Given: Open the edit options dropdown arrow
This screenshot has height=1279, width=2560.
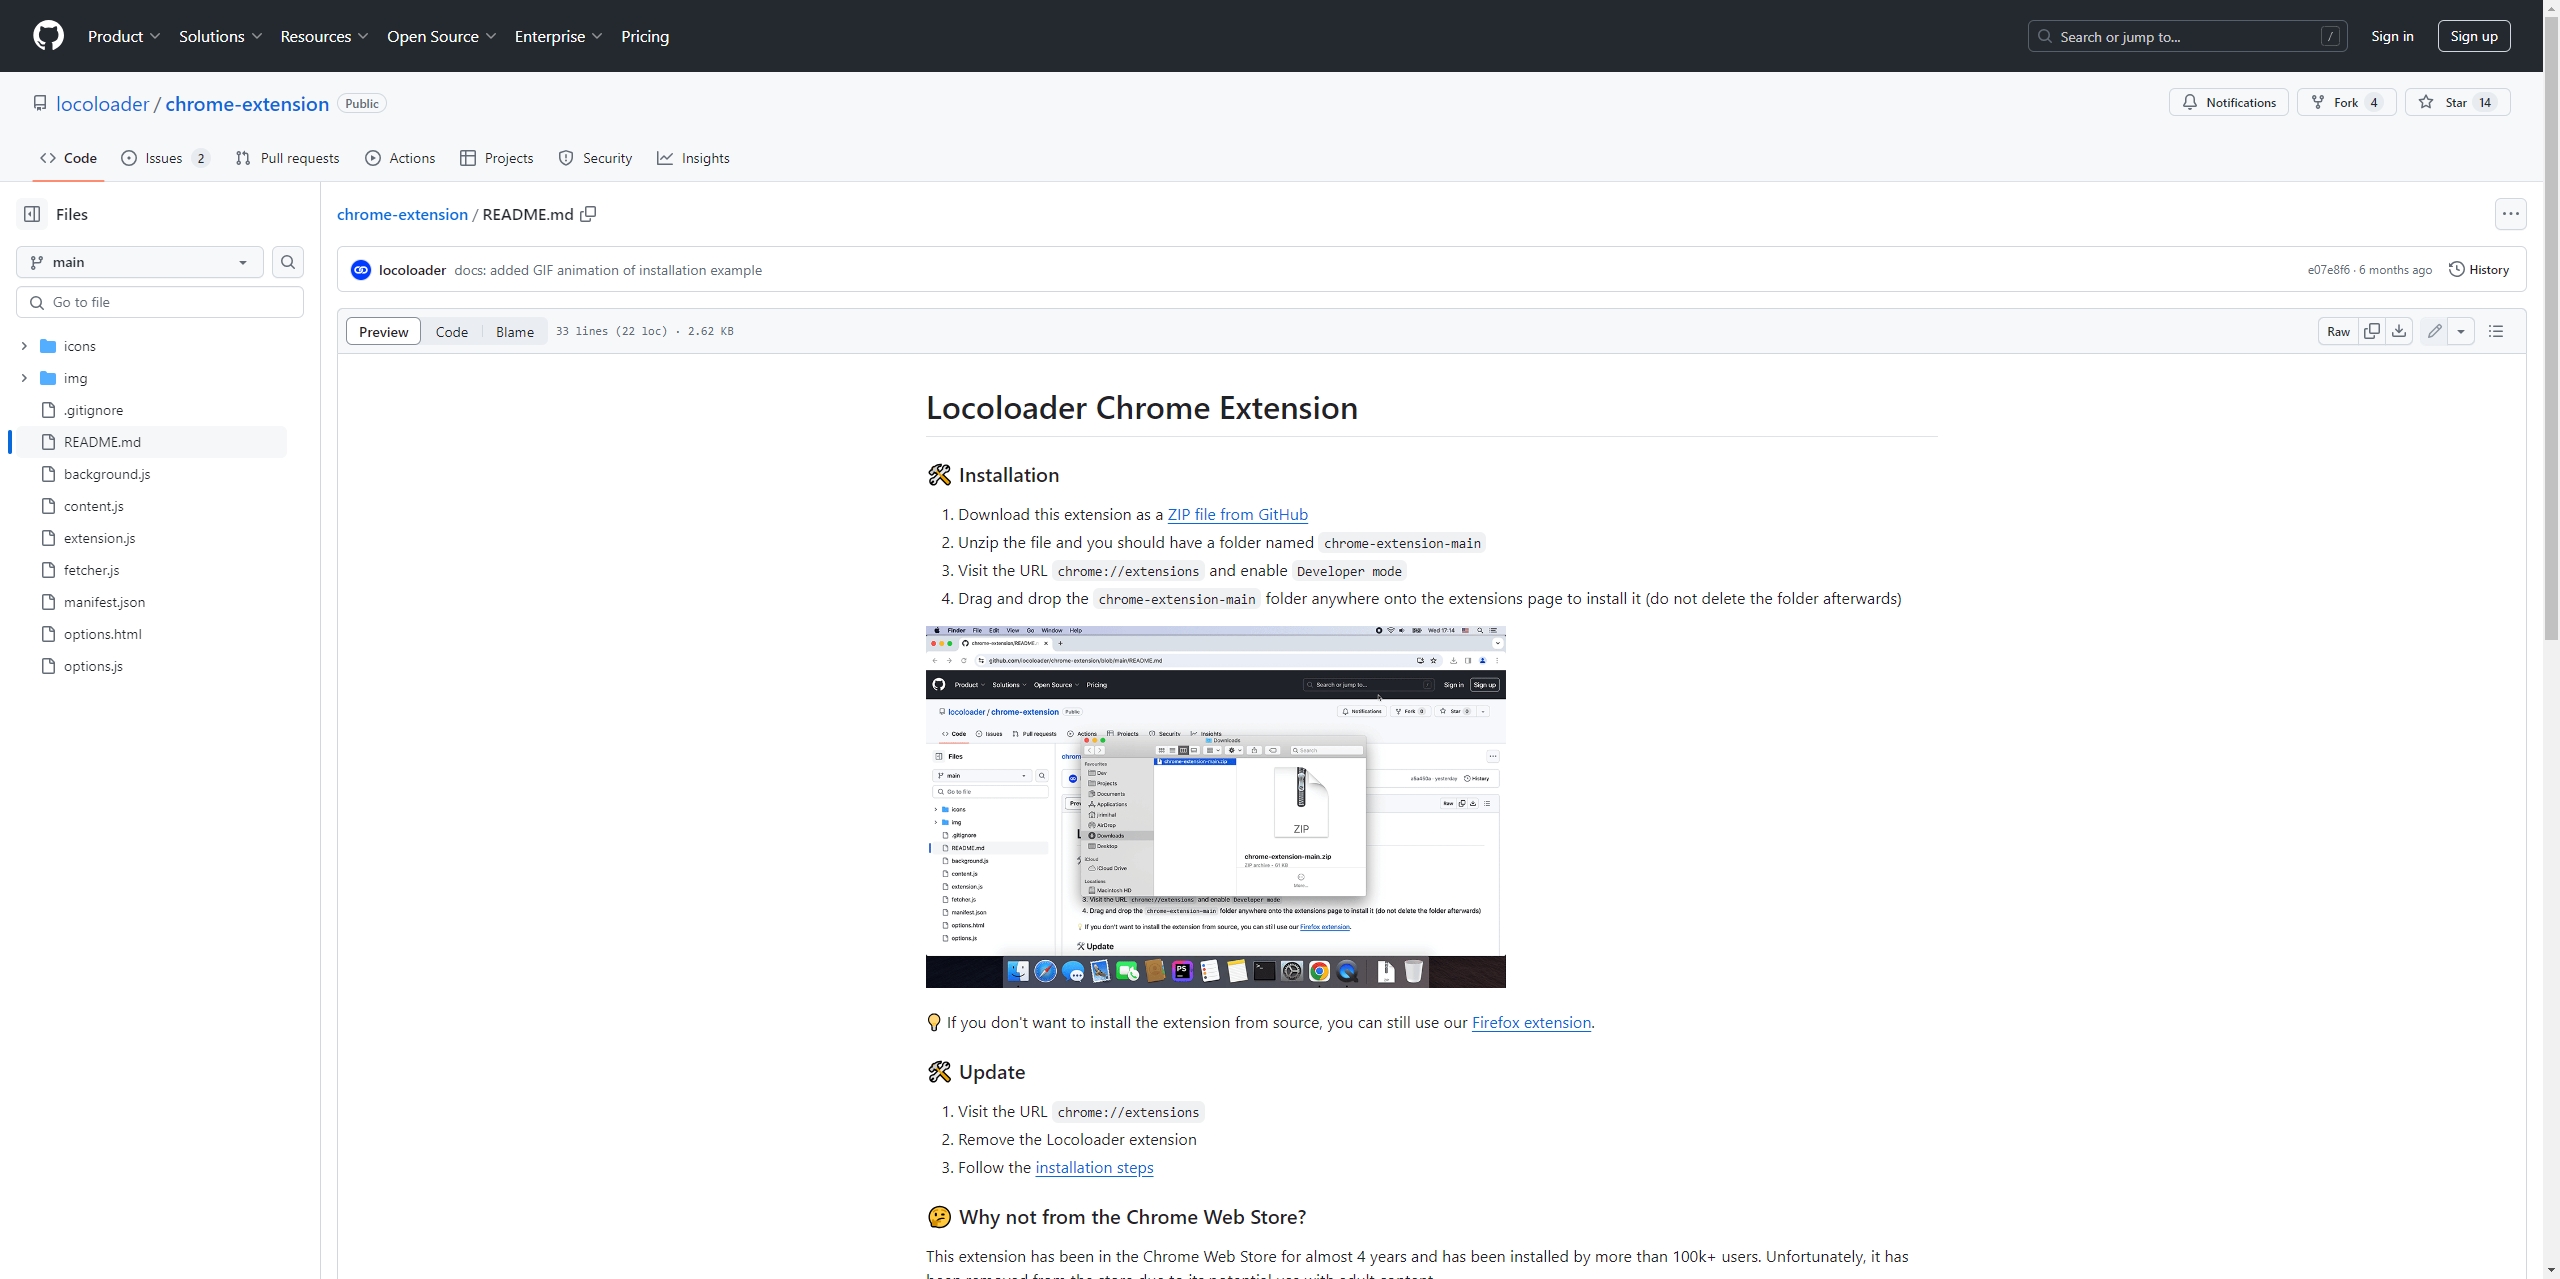Looking at the screenshot, I should point(2461,331).
